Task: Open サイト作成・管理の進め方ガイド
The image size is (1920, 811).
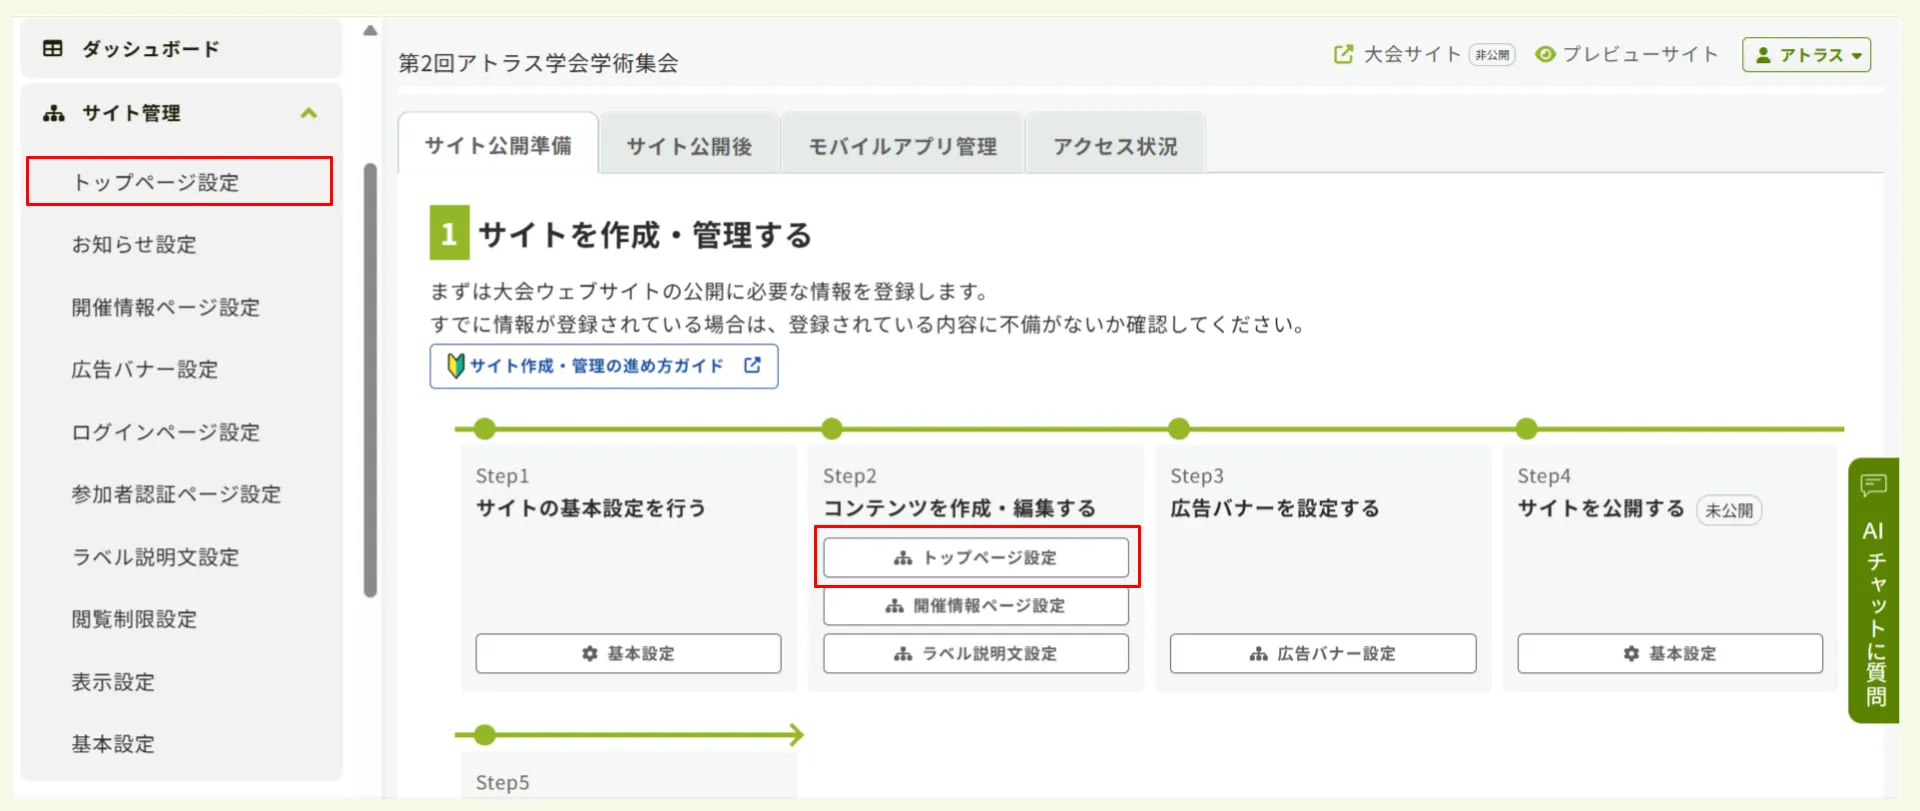Action: (x=604, y=366)
